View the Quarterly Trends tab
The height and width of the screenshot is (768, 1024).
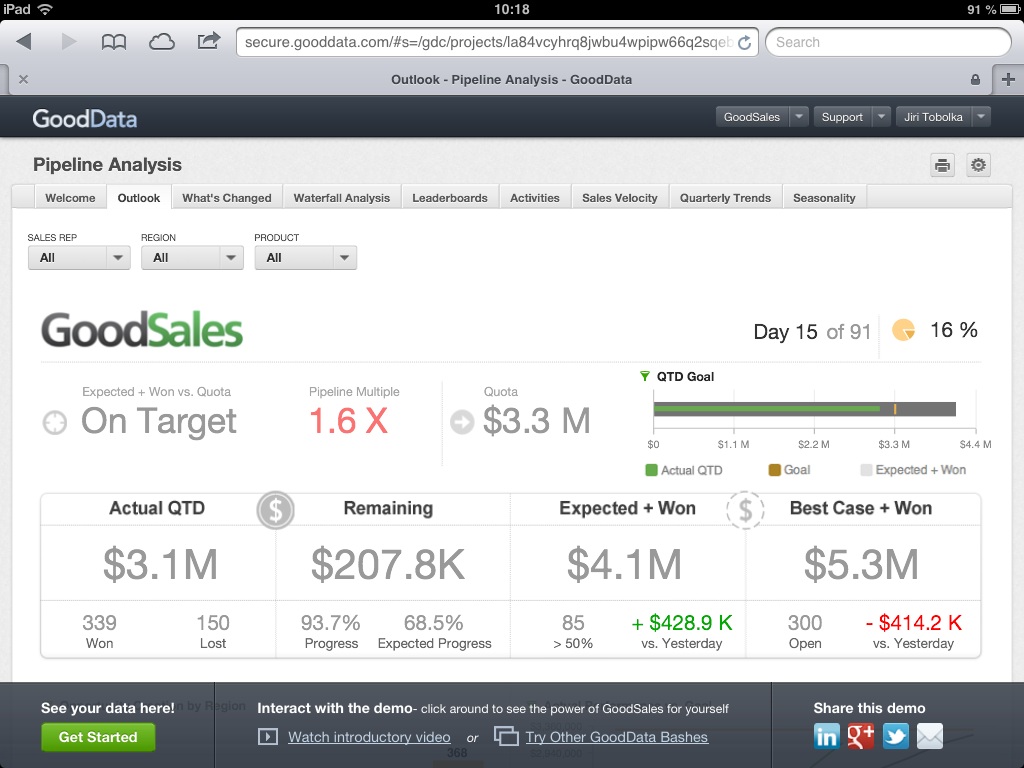coord(726,198)
